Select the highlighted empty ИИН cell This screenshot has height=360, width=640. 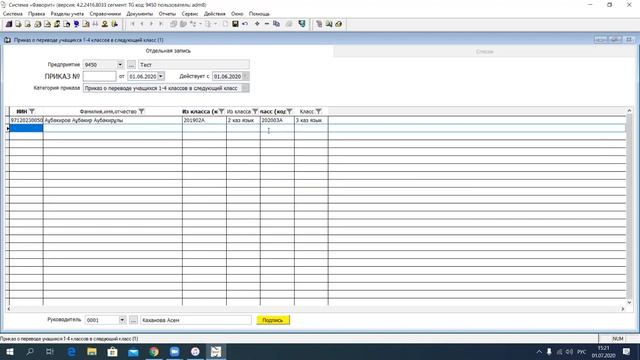26,128
